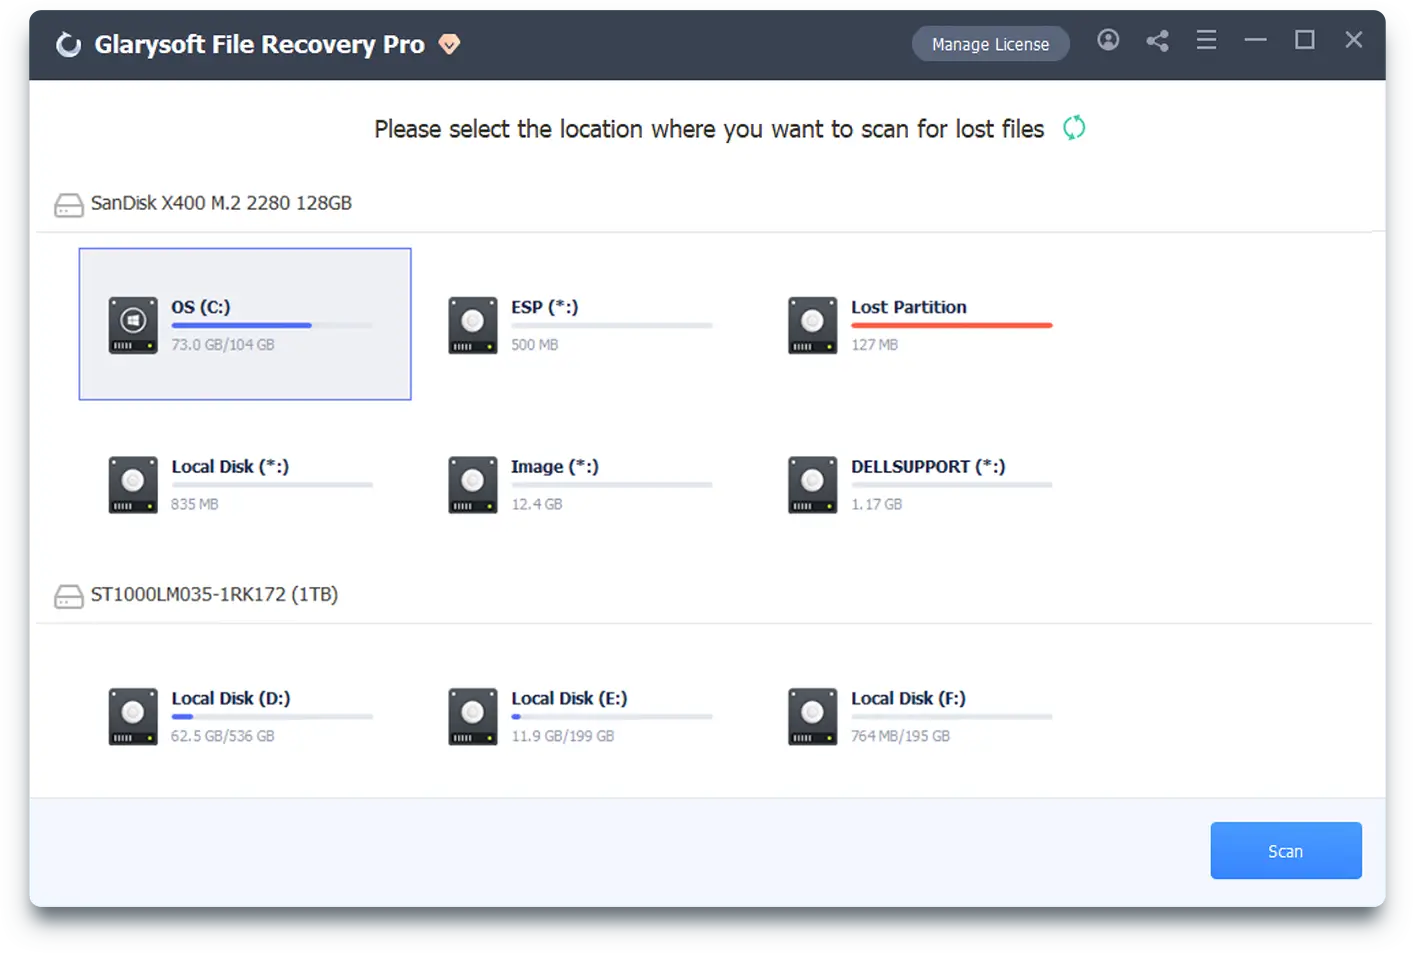The height and width of the screenshot is (953, 1413).
Task: Click the ESP partition drive icon
Action: coord(472,324)
